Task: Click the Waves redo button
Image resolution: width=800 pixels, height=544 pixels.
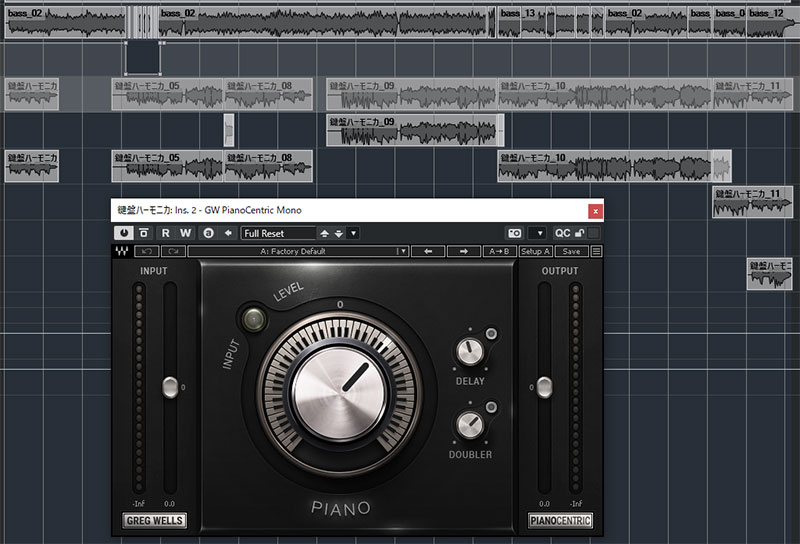Action: [173, 251]
